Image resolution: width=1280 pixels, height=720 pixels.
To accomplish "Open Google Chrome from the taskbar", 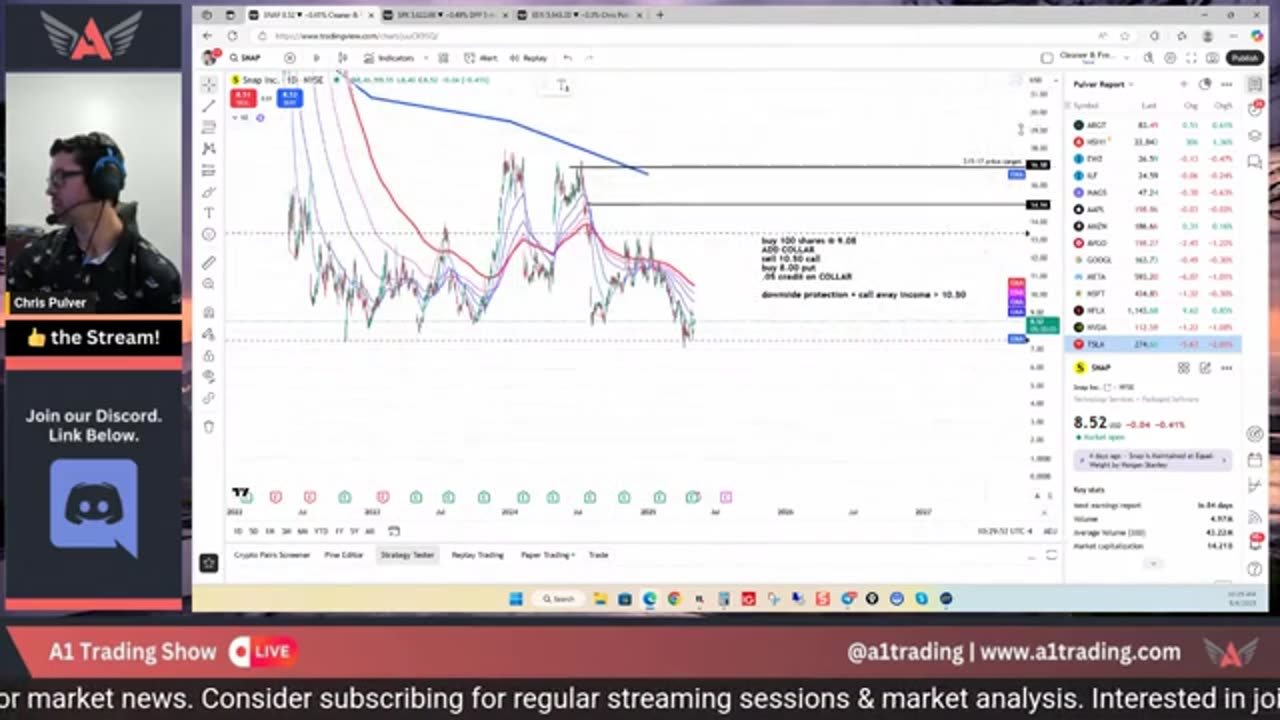I will [x=674, y=599].
